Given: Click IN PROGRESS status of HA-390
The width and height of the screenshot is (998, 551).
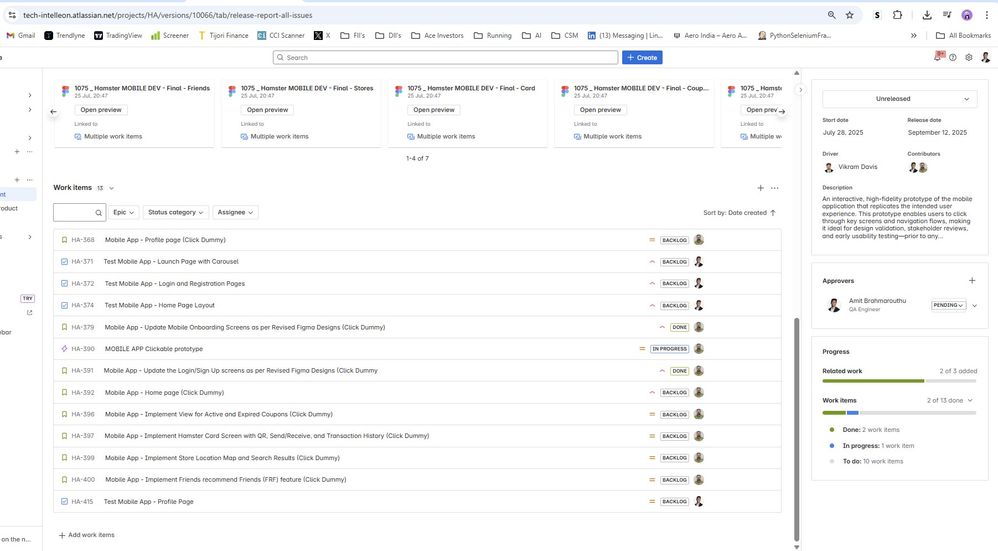Looking at the screenshot, I should click(x=670, y=349).
